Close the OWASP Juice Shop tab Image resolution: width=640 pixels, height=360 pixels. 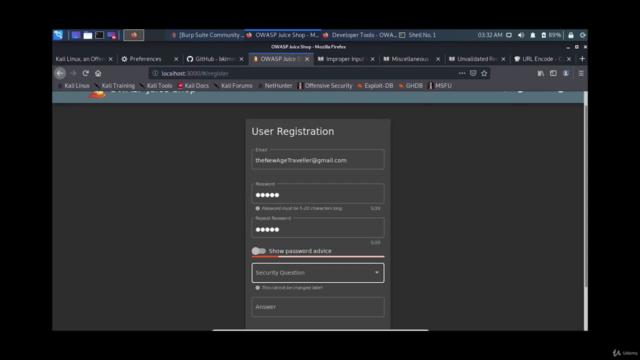click(307, 59)
